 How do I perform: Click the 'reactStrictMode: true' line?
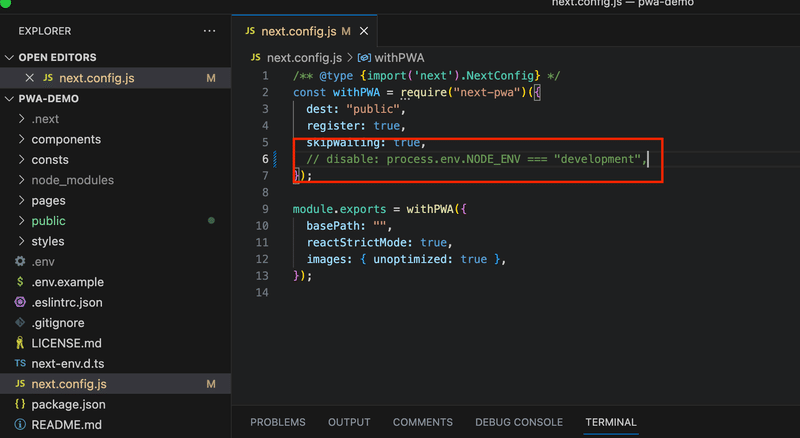point(379,242)
